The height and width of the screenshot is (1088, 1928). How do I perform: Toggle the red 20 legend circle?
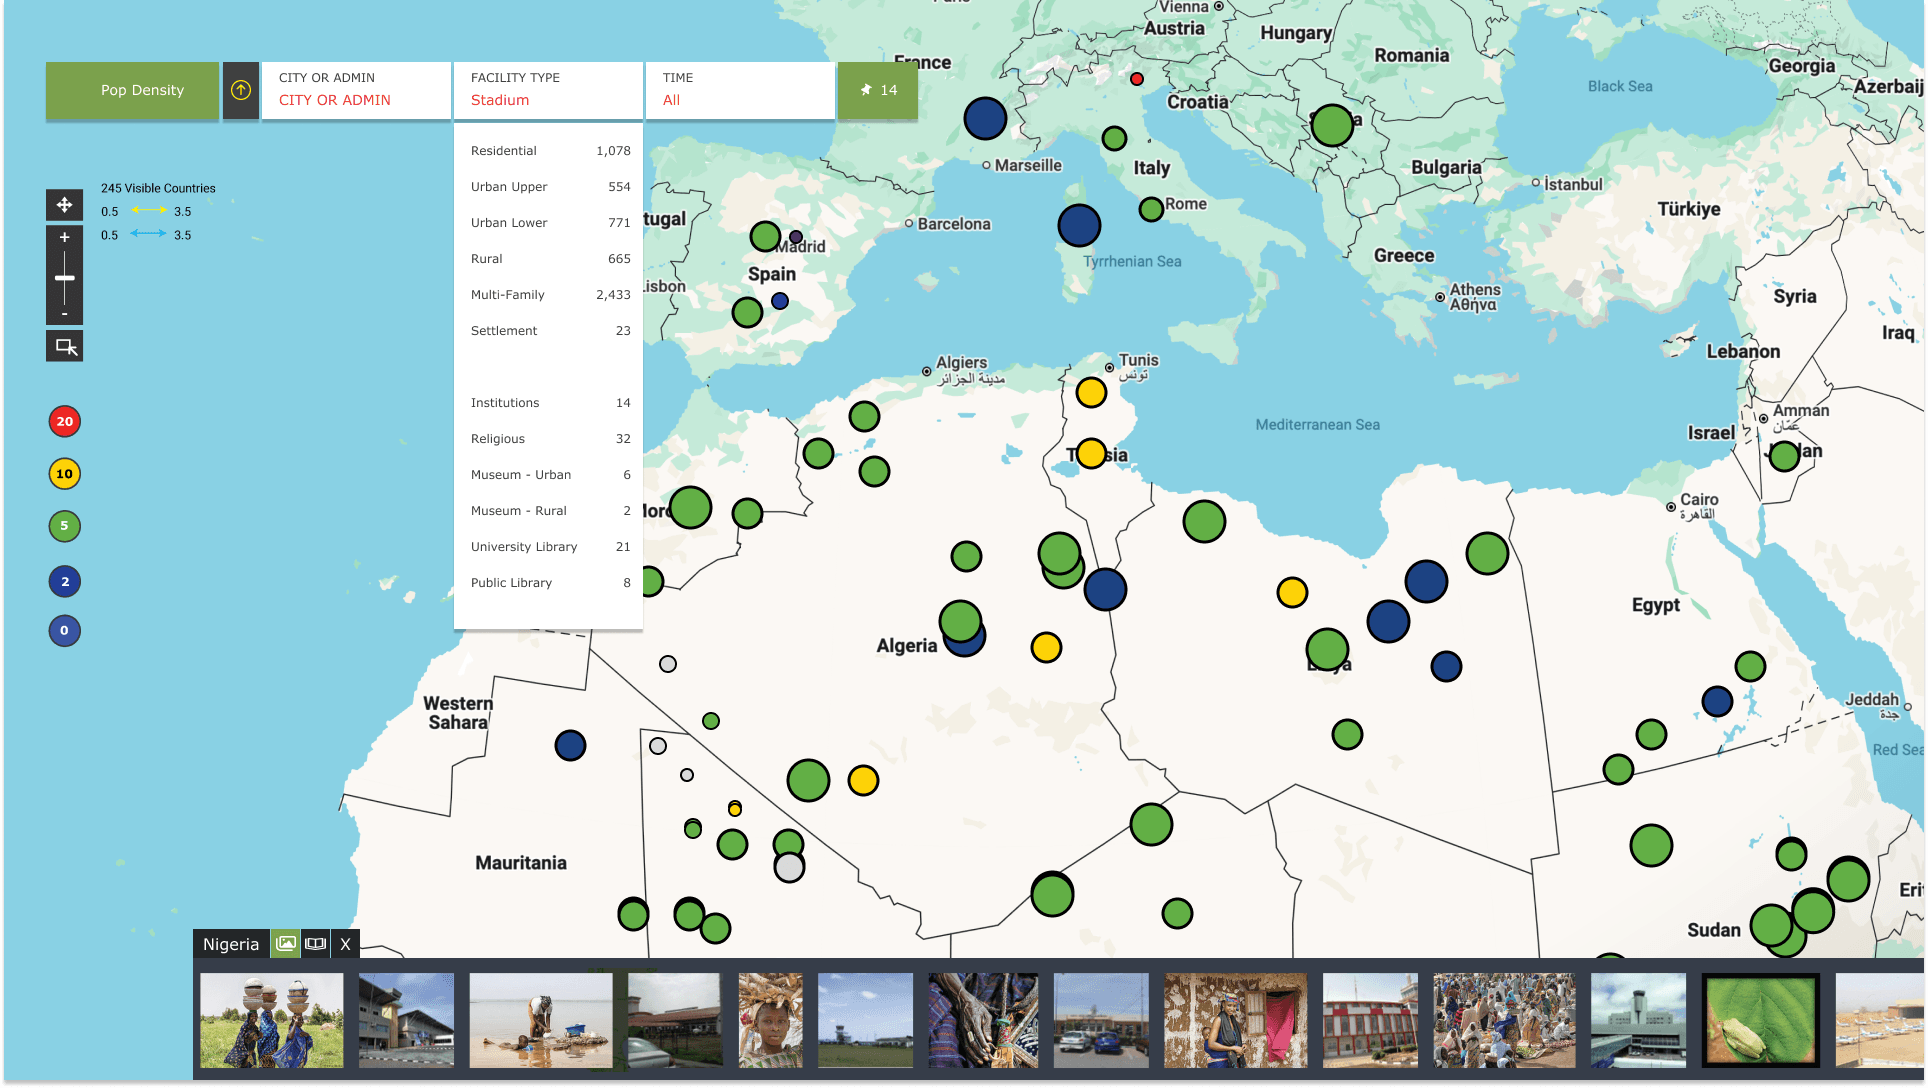pyautogui.click(x=64, y=421)
